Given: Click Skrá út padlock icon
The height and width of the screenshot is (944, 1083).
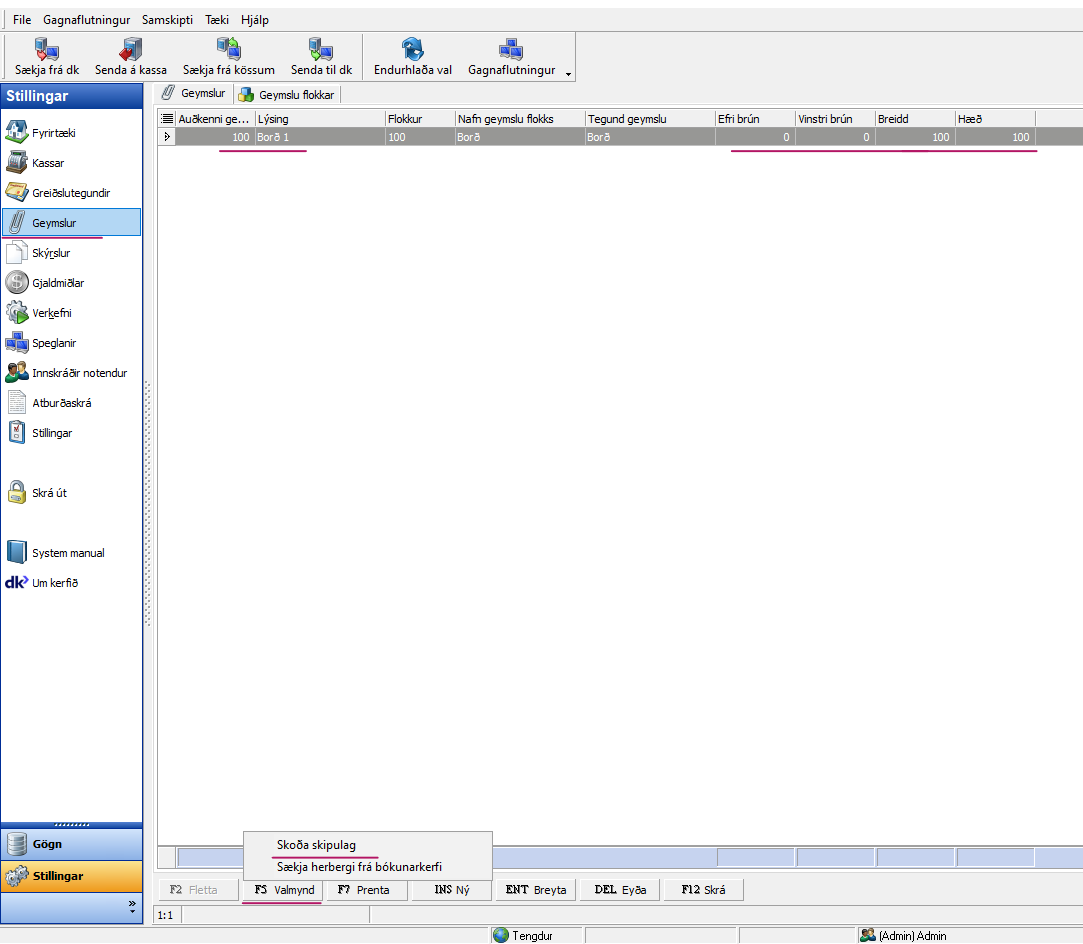Looking at the screenshot, I should coord(17,493).
